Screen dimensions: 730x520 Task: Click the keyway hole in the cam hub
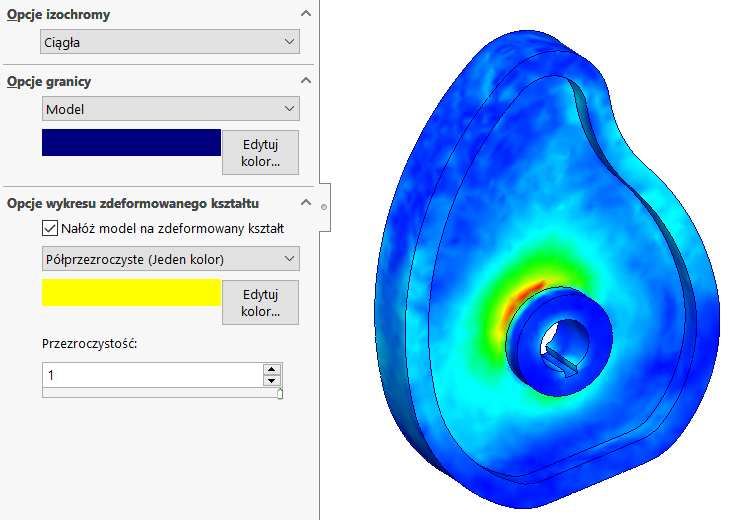point(555,352)
